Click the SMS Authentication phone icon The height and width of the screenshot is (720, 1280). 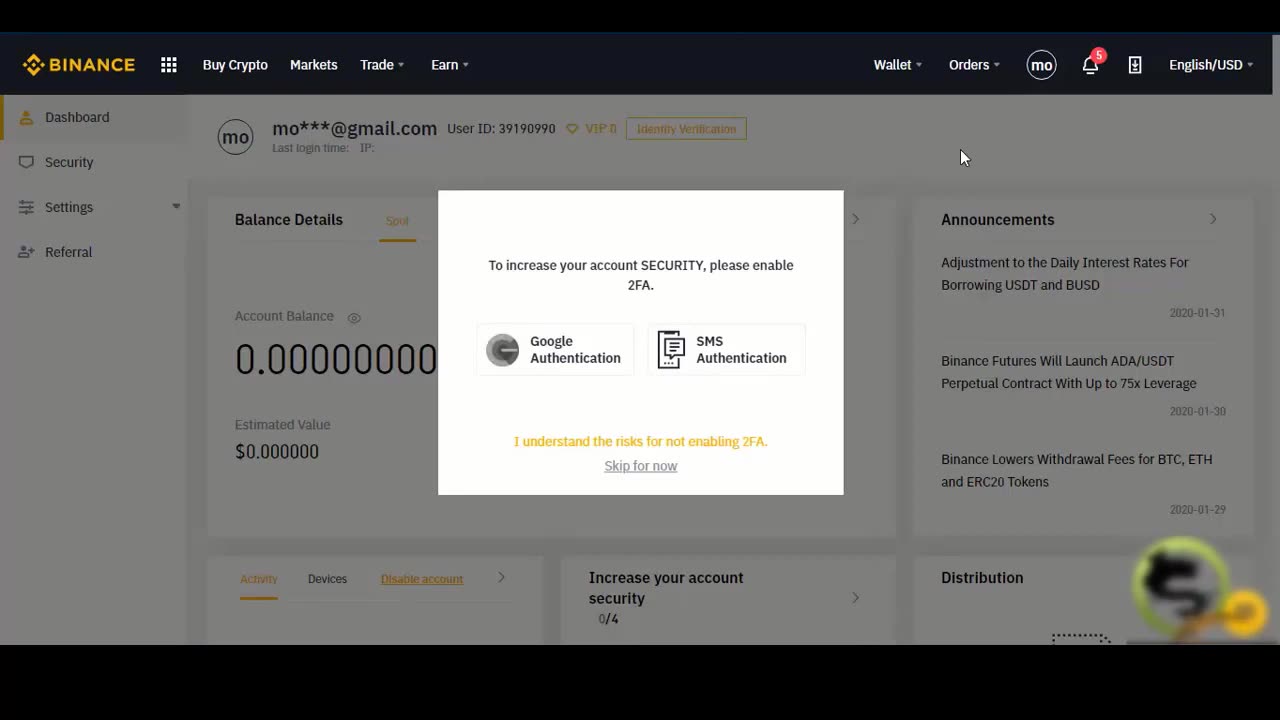(x=671, y=350)
